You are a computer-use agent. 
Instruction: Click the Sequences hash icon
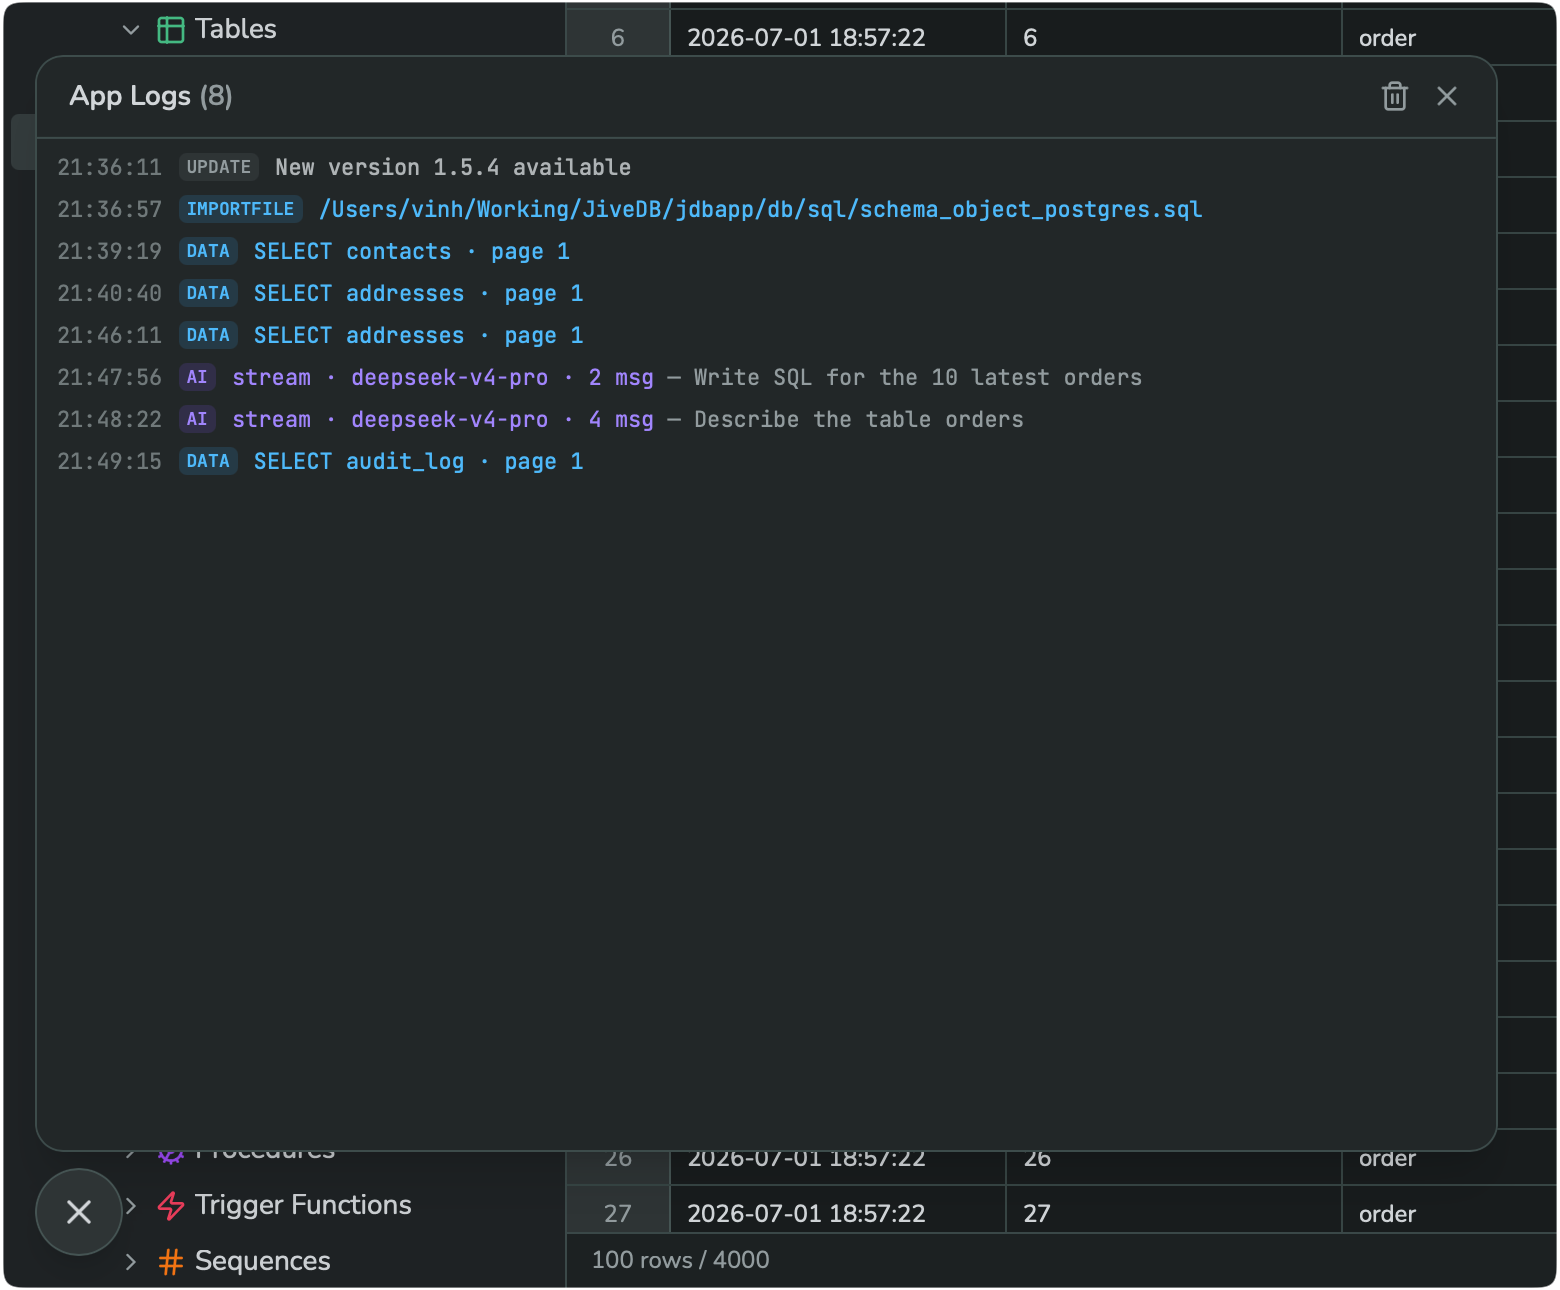[171, 1262]
